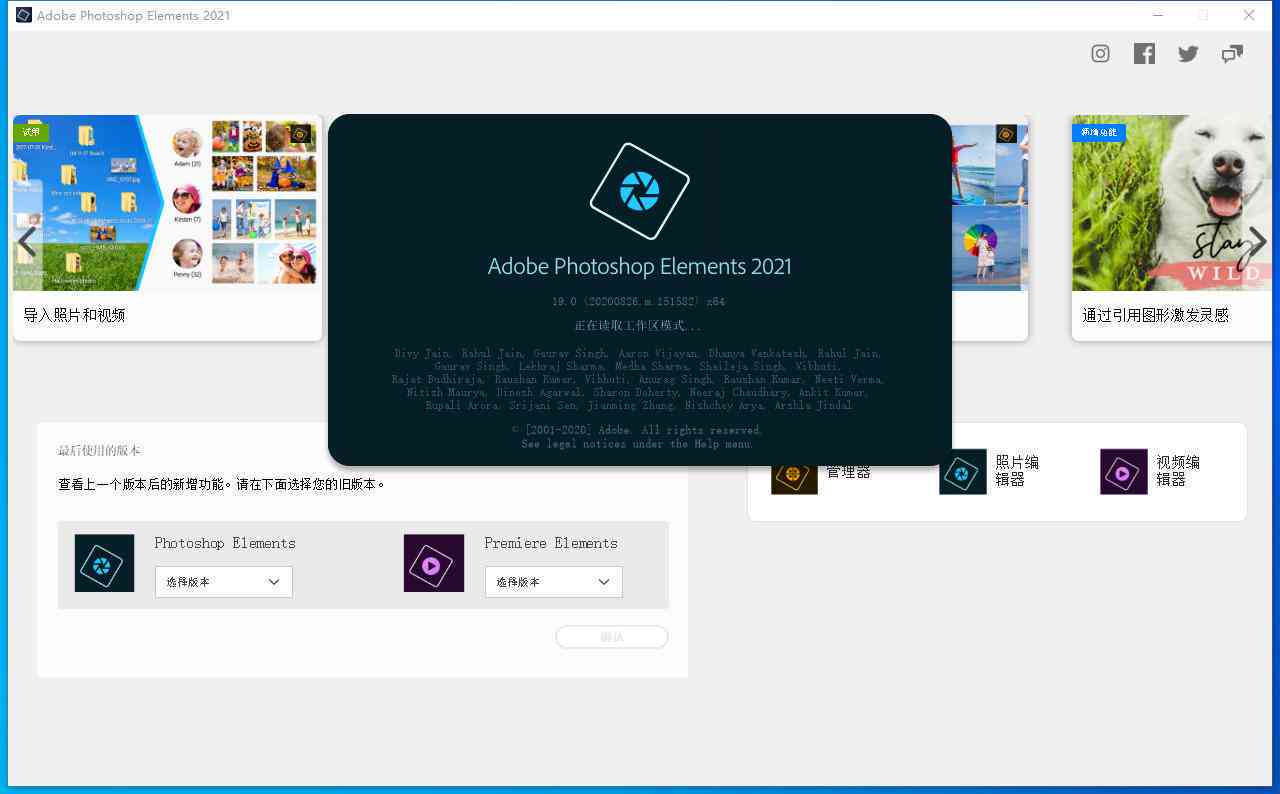Go to previous carousel card arrow
1280x794 pixels.
tap(27, 241)
